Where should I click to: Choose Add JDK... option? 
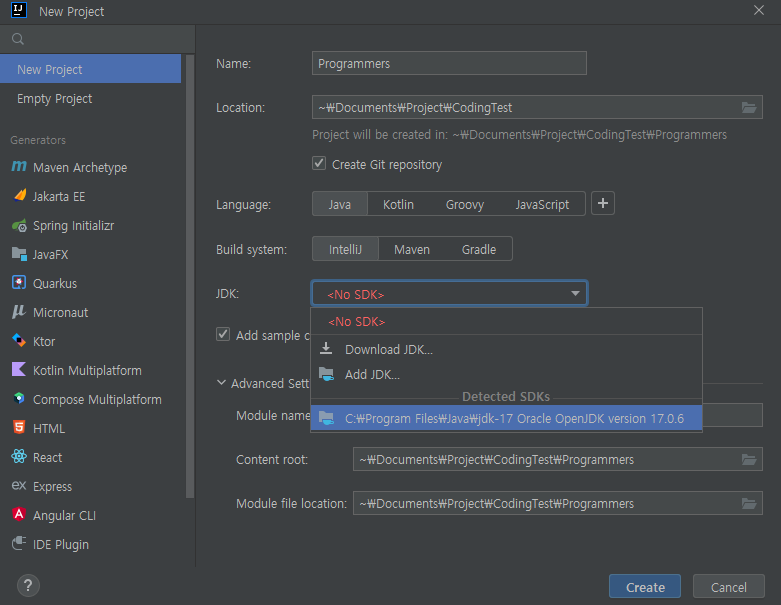coord(506,374)
